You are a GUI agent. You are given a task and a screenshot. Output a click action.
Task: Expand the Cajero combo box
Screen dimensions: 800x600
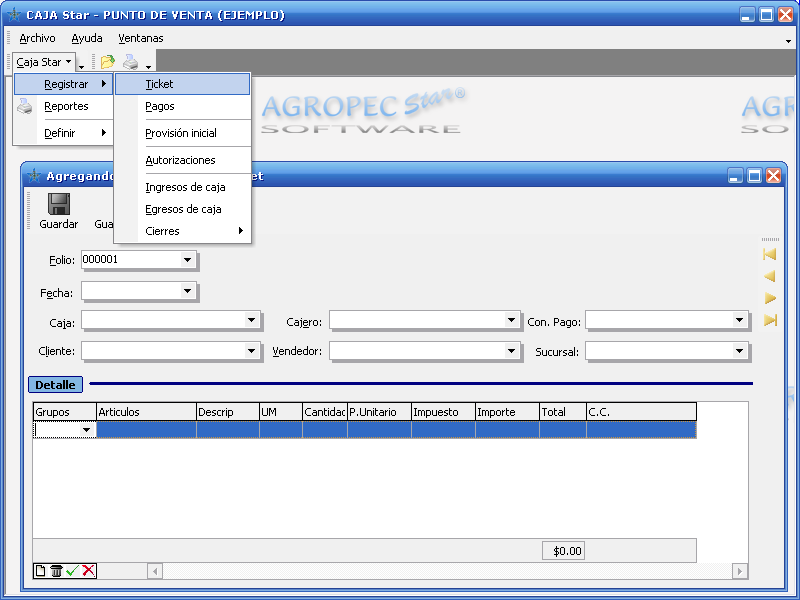(x=511, y=320)
